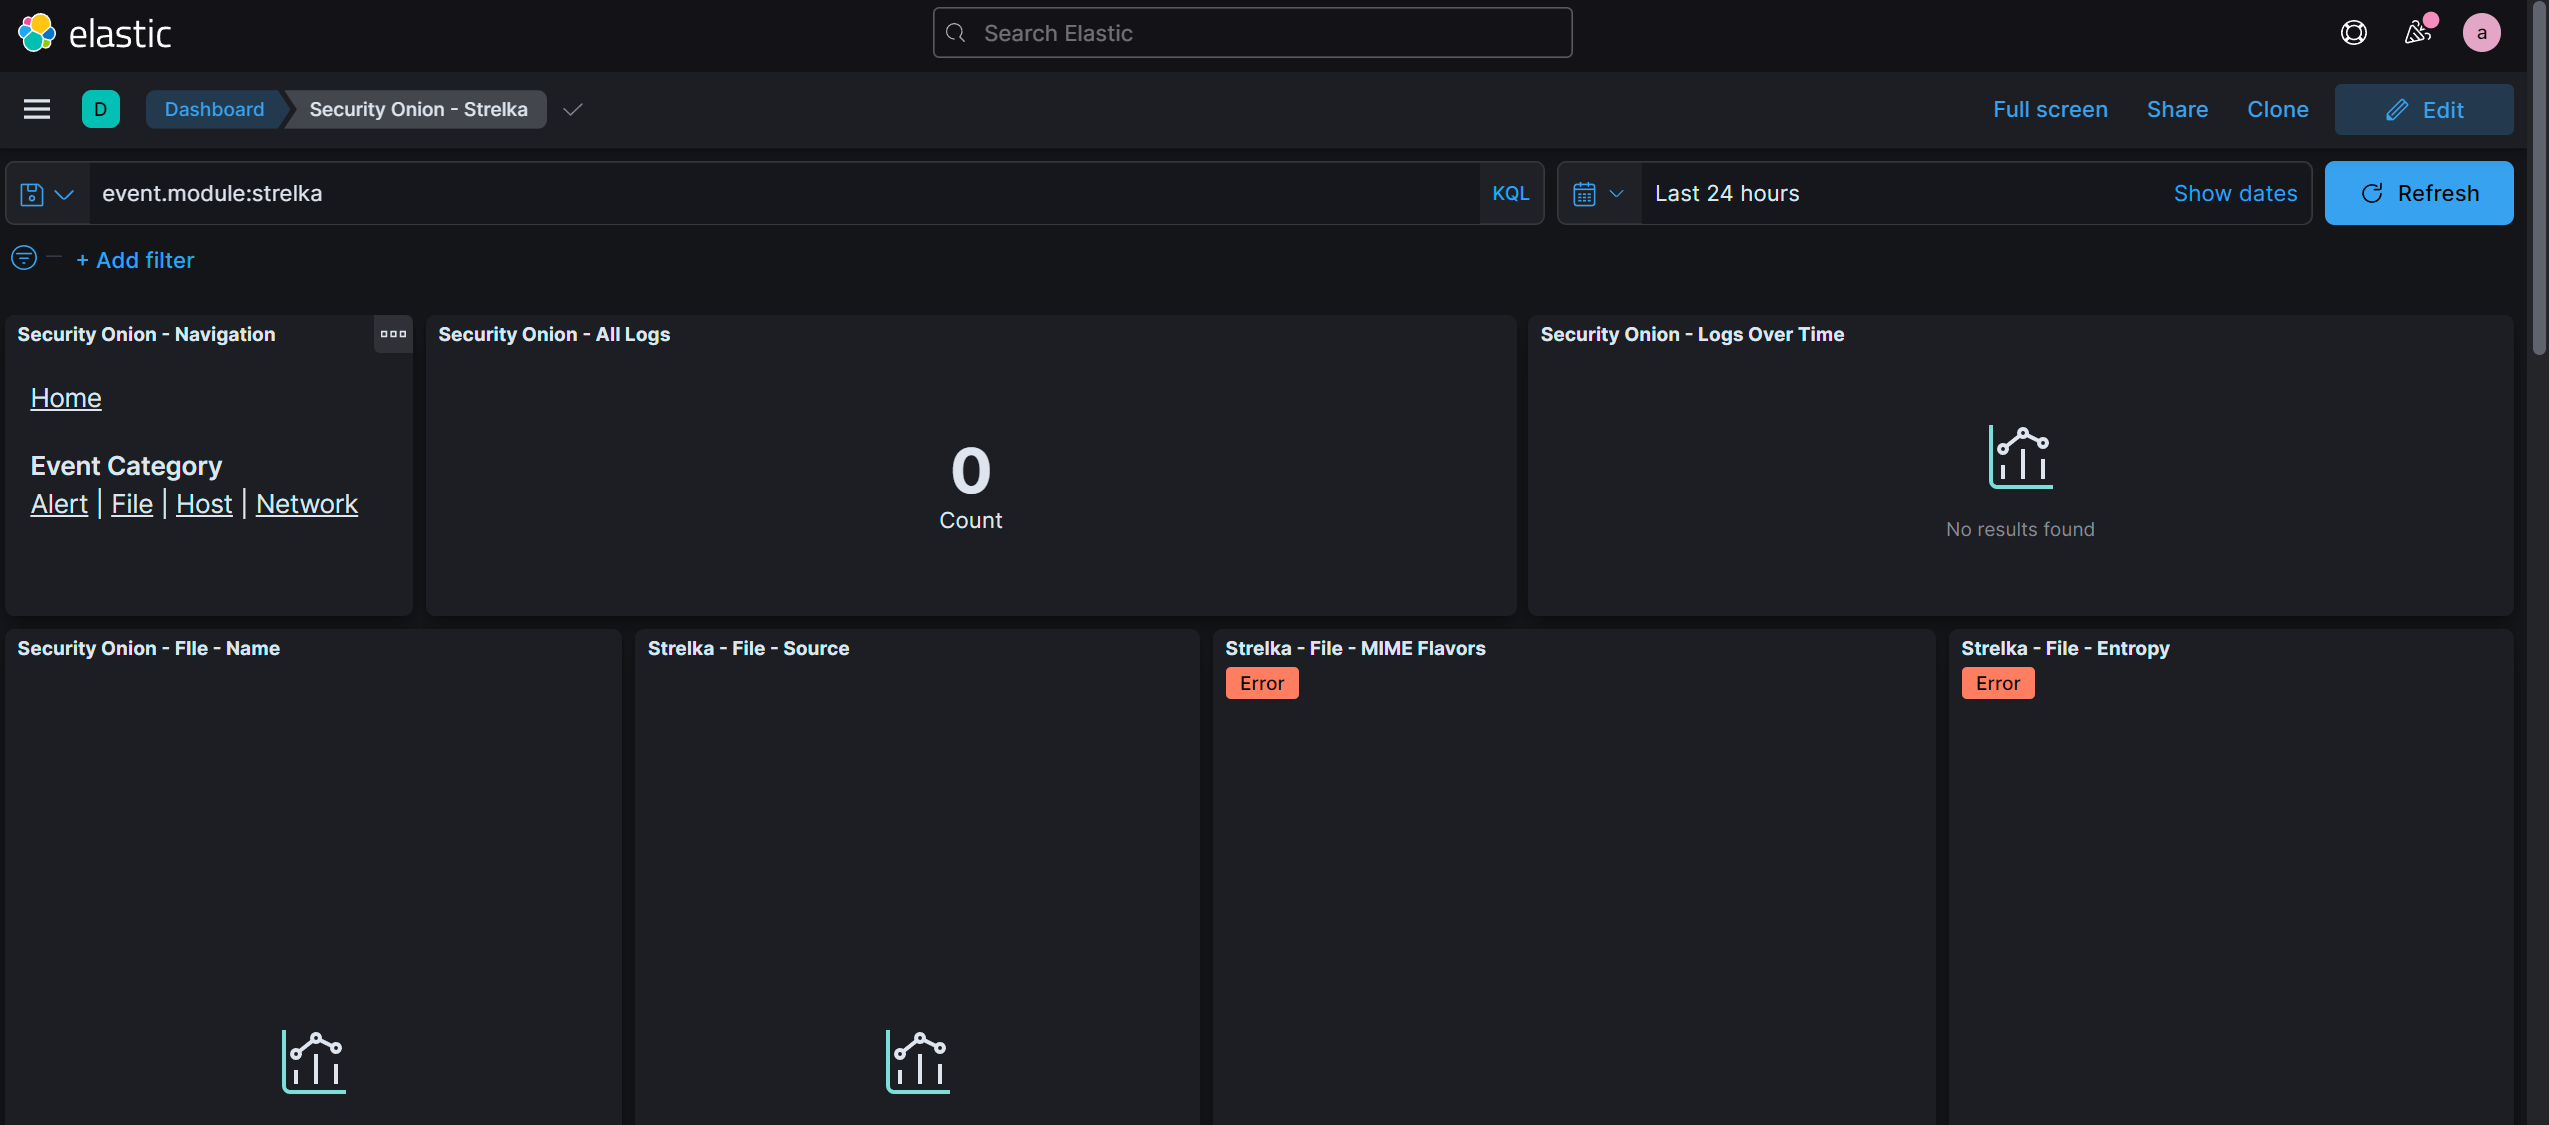Image resolution: width=2549 pixels, height=1125 pixels.
Task: Open the help menu lifebuoy icon
Action: tap(2354, 33)
